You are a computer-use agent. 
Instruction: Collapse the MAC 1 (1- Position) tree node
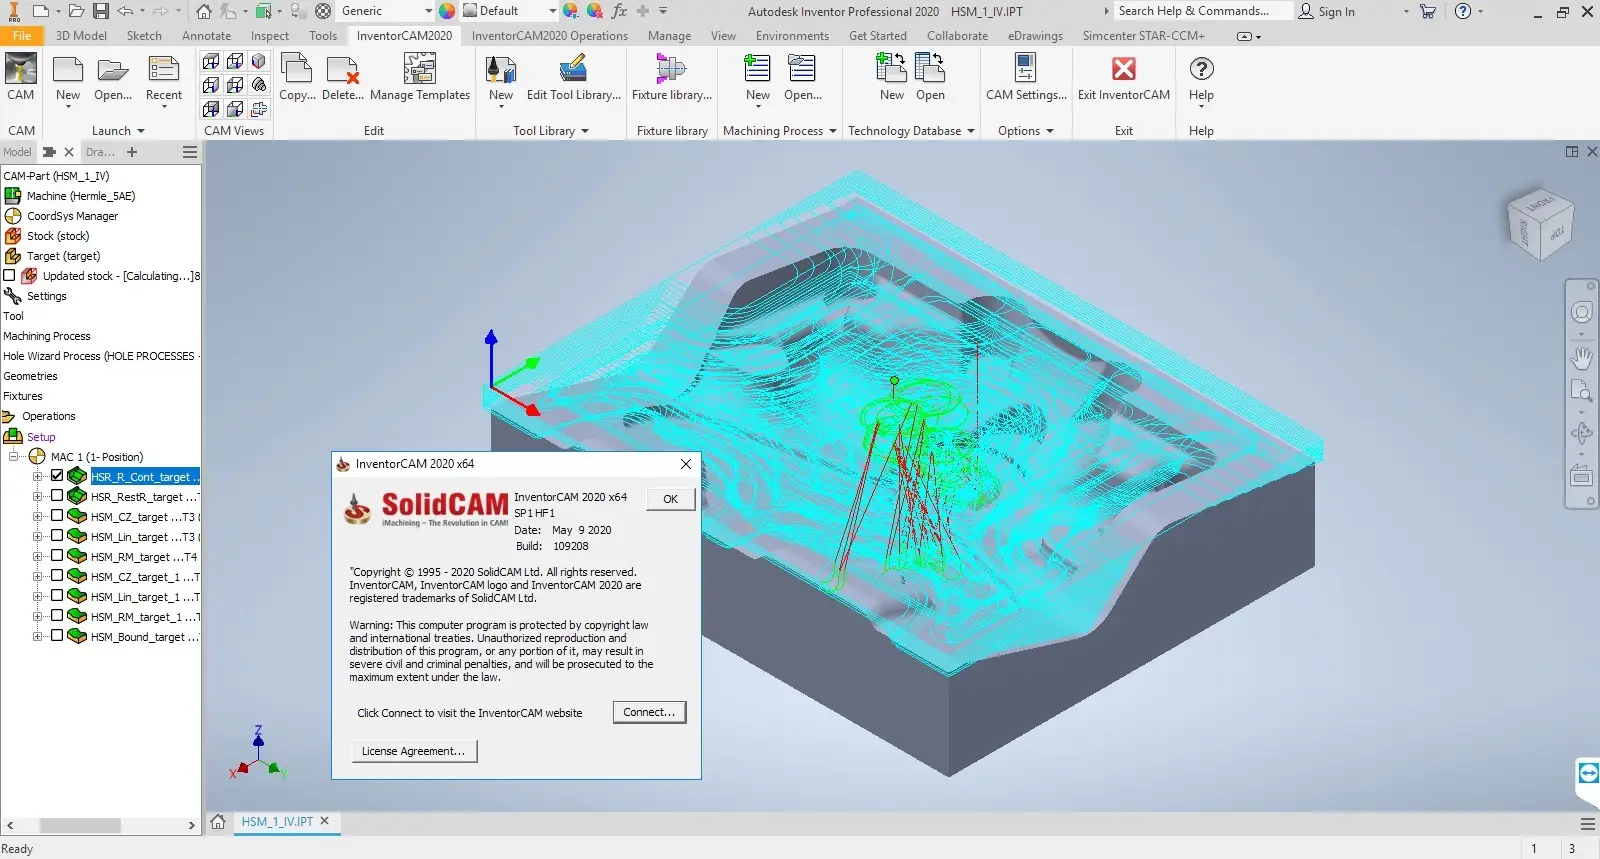pos(14,456)
